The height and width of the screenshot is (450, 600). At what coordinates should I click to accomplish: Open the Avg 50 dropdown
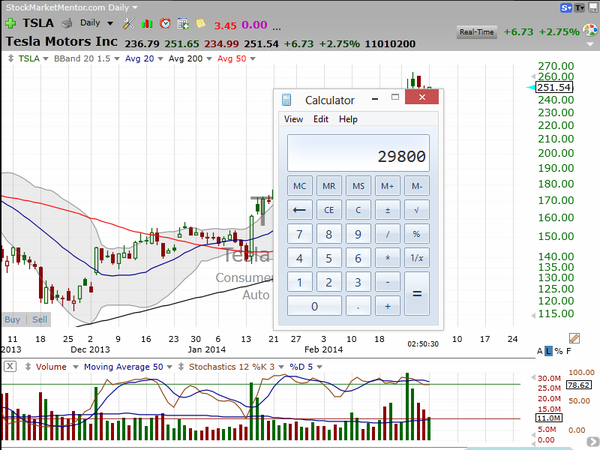253,59
